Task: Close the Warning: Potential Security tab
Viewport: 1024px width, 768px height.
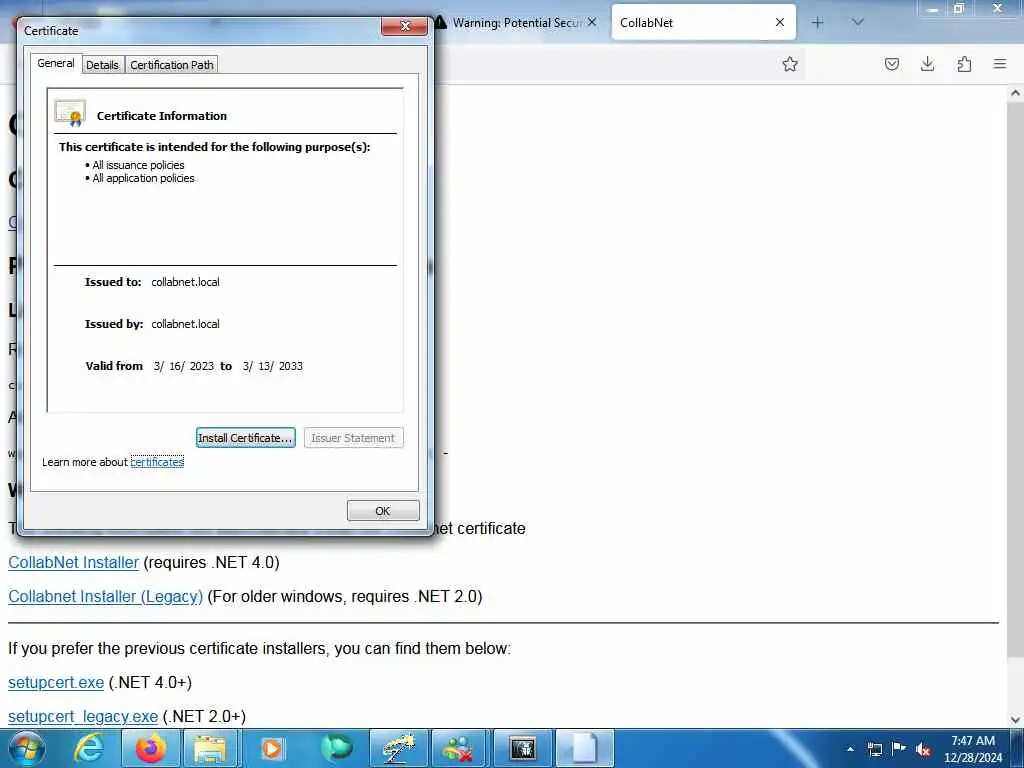Action: pos(592,22)
